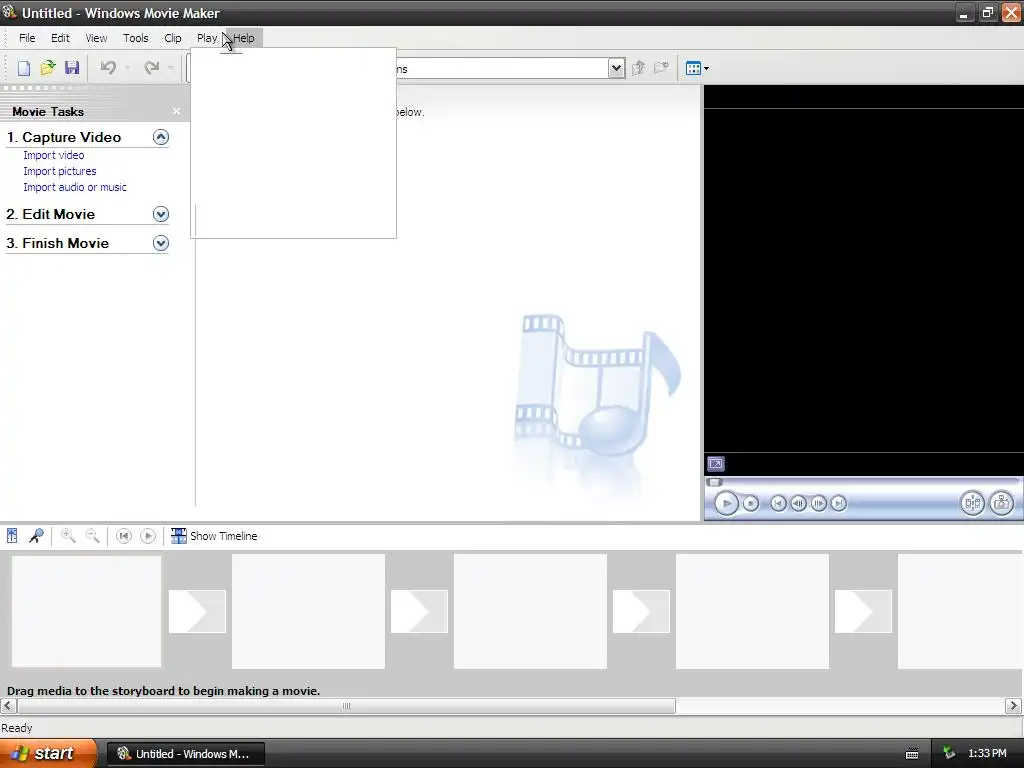Open the Collections combo box dropdown arrow

[x=616, y=68]
